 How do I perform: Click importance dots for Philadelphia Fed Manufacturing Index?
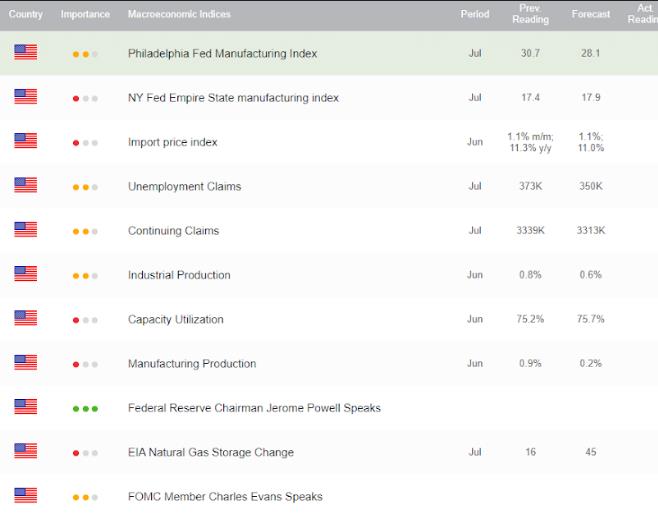point(85,54)
